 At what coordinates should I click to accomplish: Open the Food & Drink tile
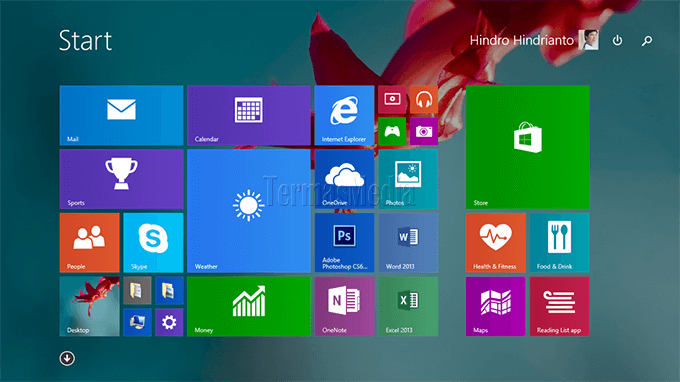(x=559, y=243)
